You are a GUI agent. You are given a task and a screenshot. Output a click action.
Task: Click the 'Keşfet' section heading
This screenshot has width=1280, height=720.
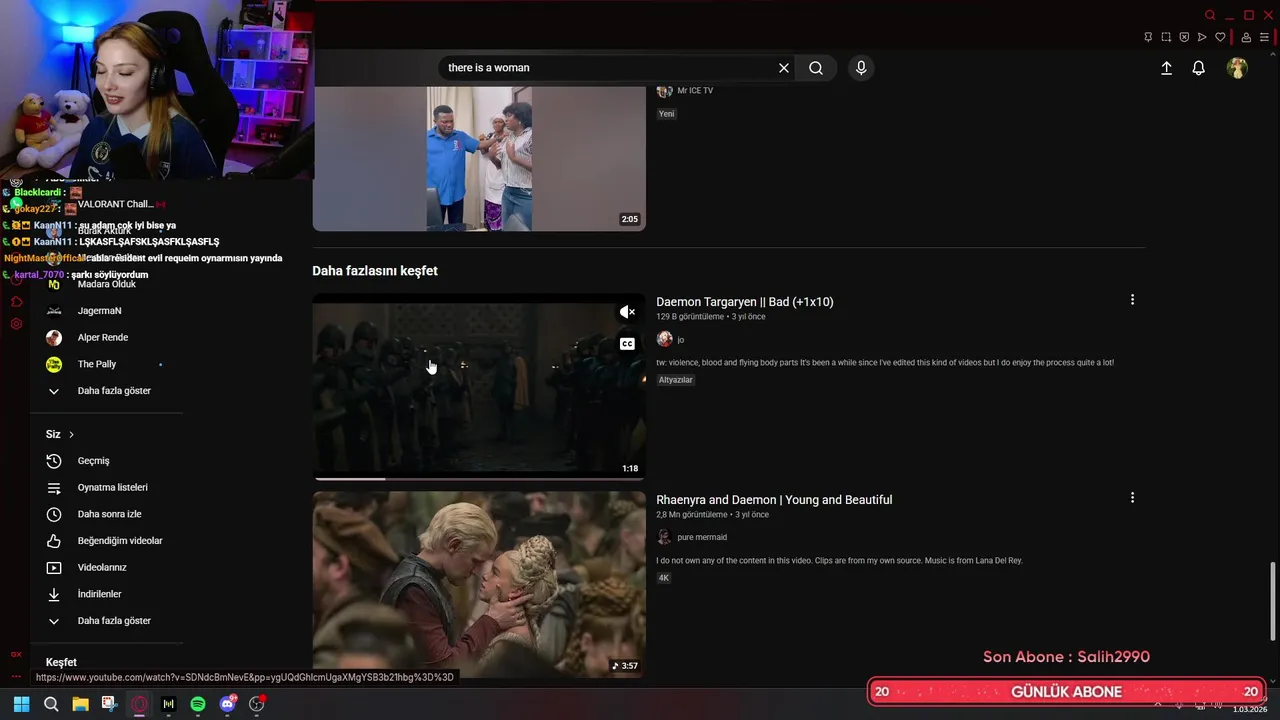(61, 663)
